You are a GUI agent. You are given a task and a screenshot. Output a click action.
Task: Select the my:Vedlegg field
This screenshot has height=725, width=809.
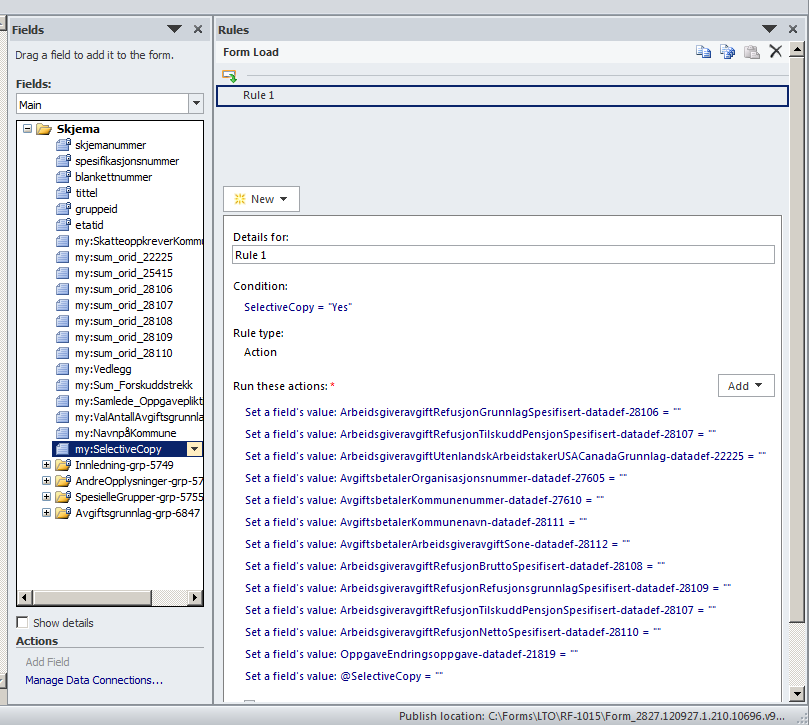click(x=103, y=369)
